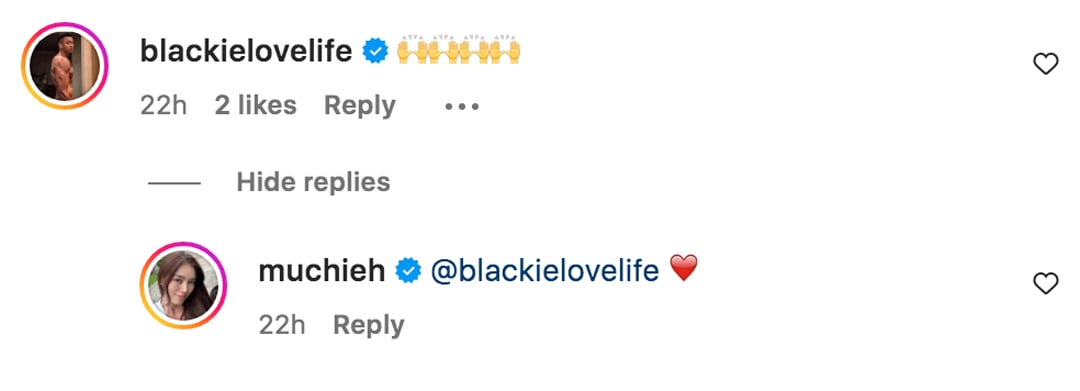Reply to blackielovelife's comment
This screenshot has width=1080, height=391.
[x=360, y=106]
